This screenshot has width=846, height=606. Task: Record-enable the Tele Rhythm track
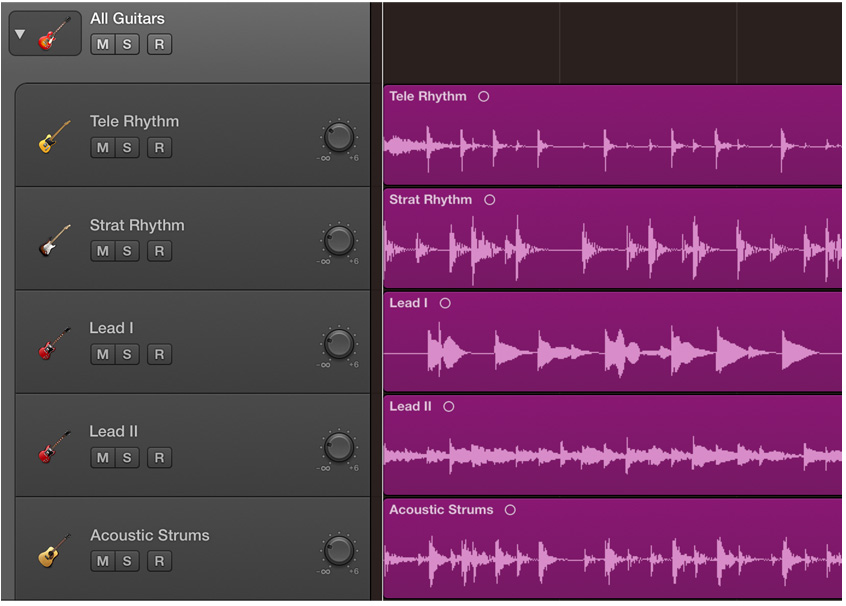159,147
